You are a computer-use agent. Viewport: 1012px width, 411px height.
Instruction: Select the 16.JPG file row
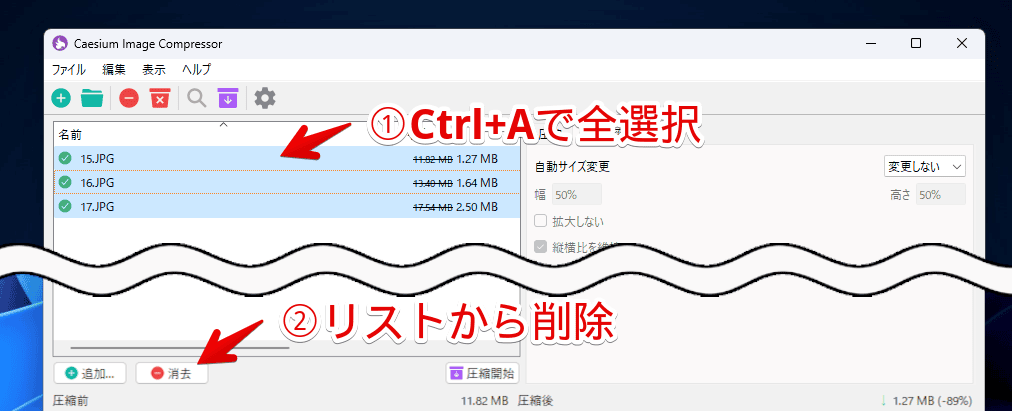tap(287, 183)
